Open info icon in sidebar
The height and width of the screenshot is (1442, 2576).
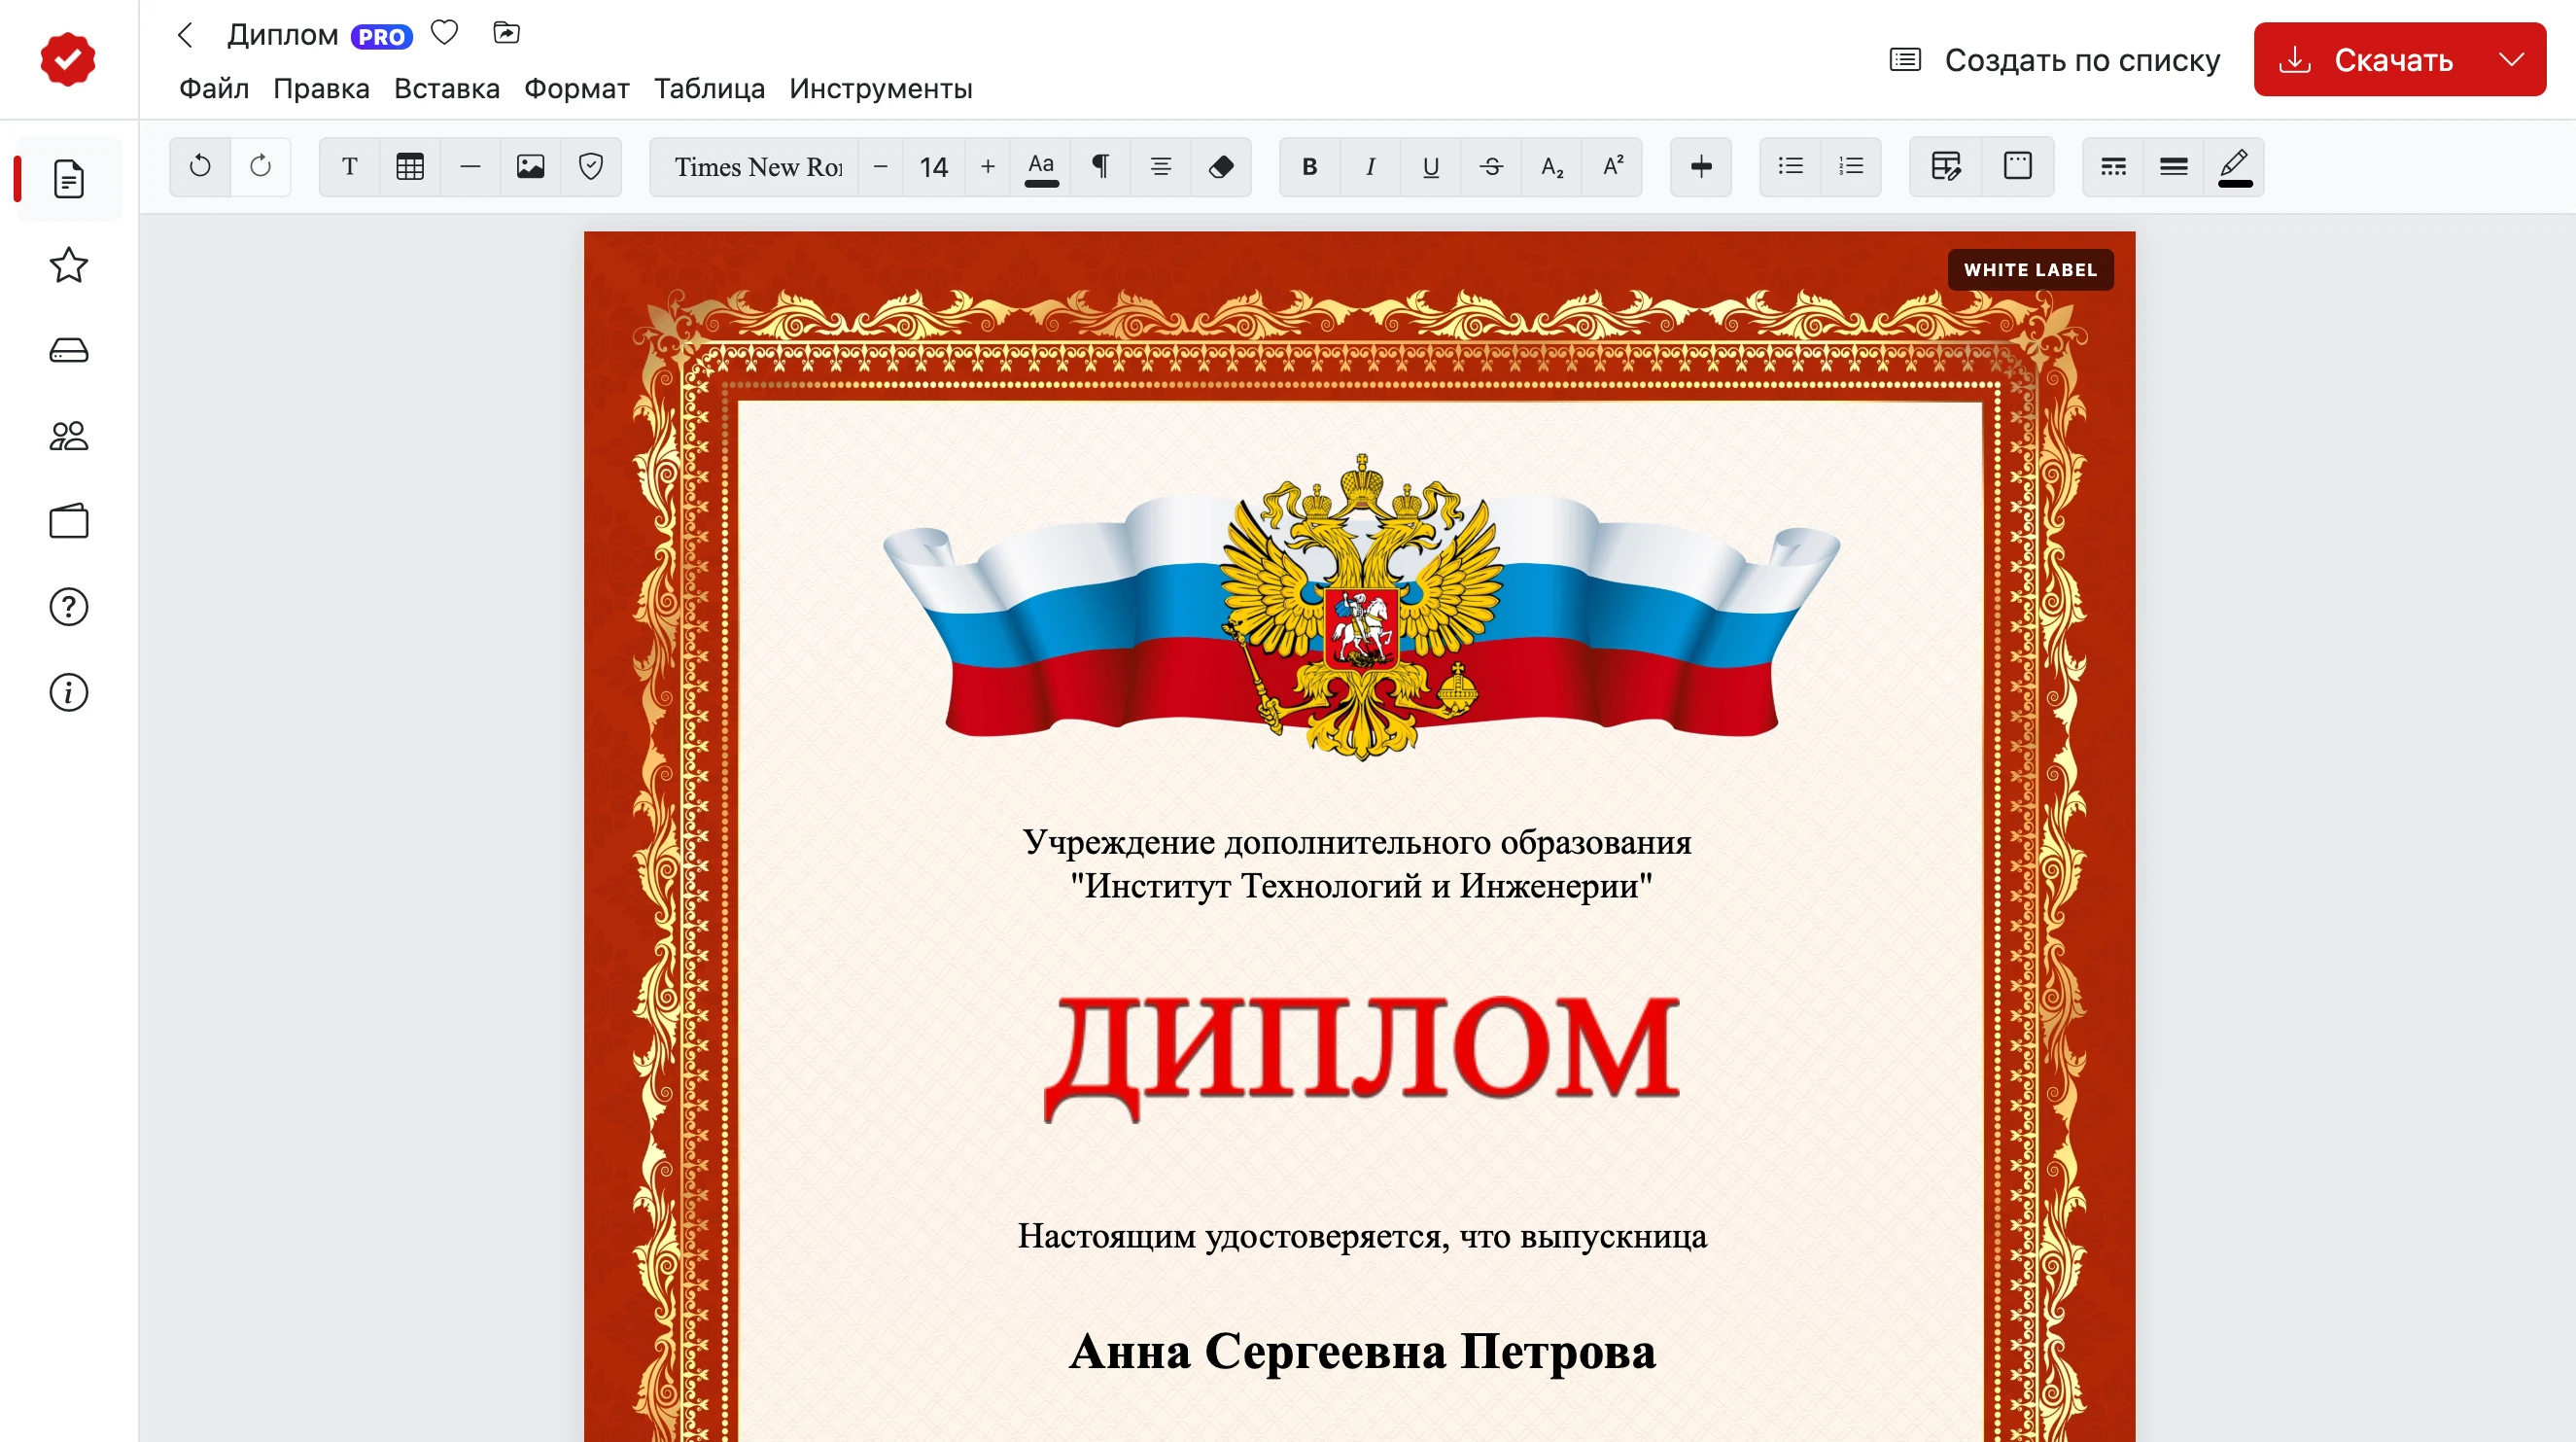coord(69,692)
